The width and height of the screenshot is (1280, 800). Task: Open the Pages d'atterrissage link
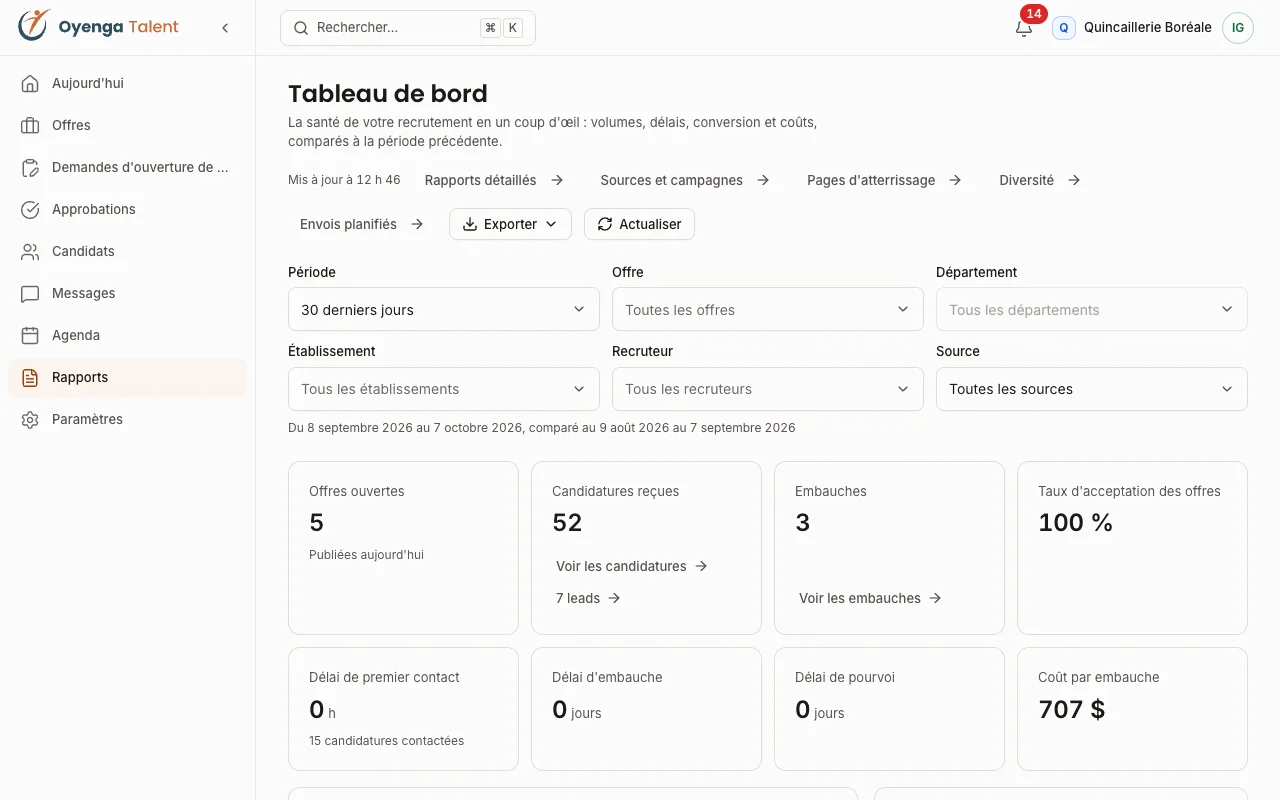point(884,180)
